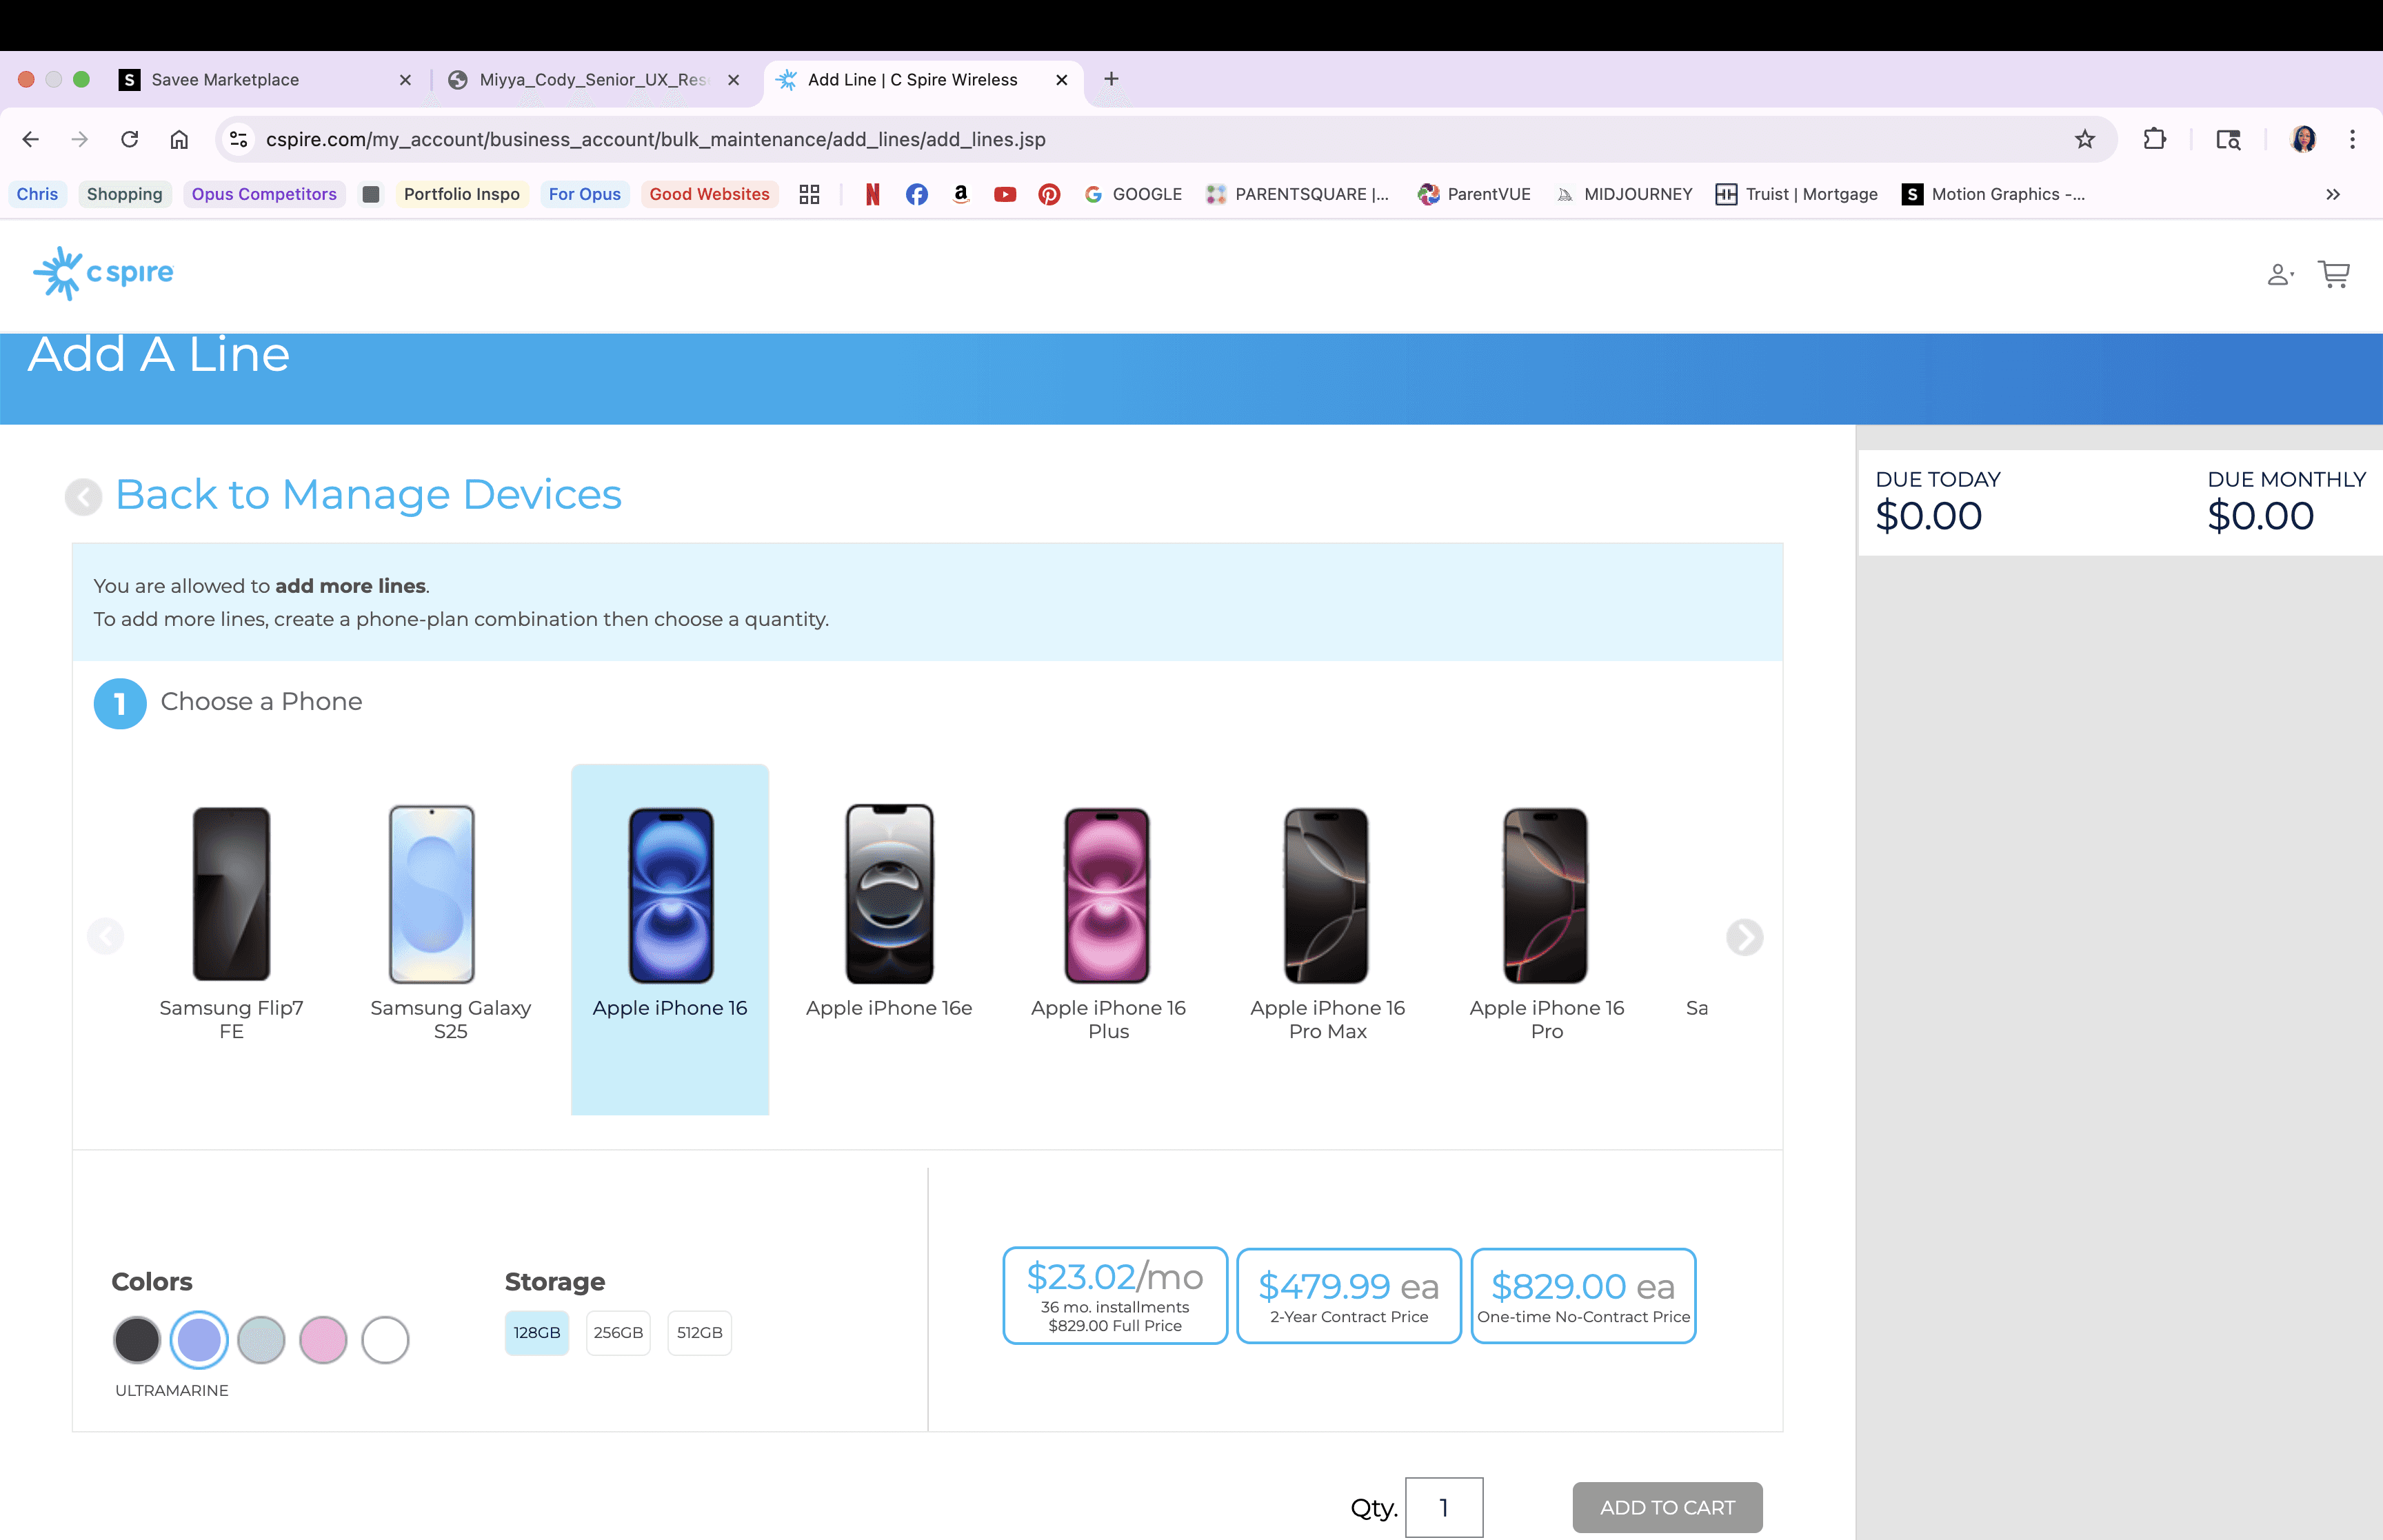Open Pinterest bookmark icon
The height and width of the screenshot is (1540, 2383).
click(1048, 195)
